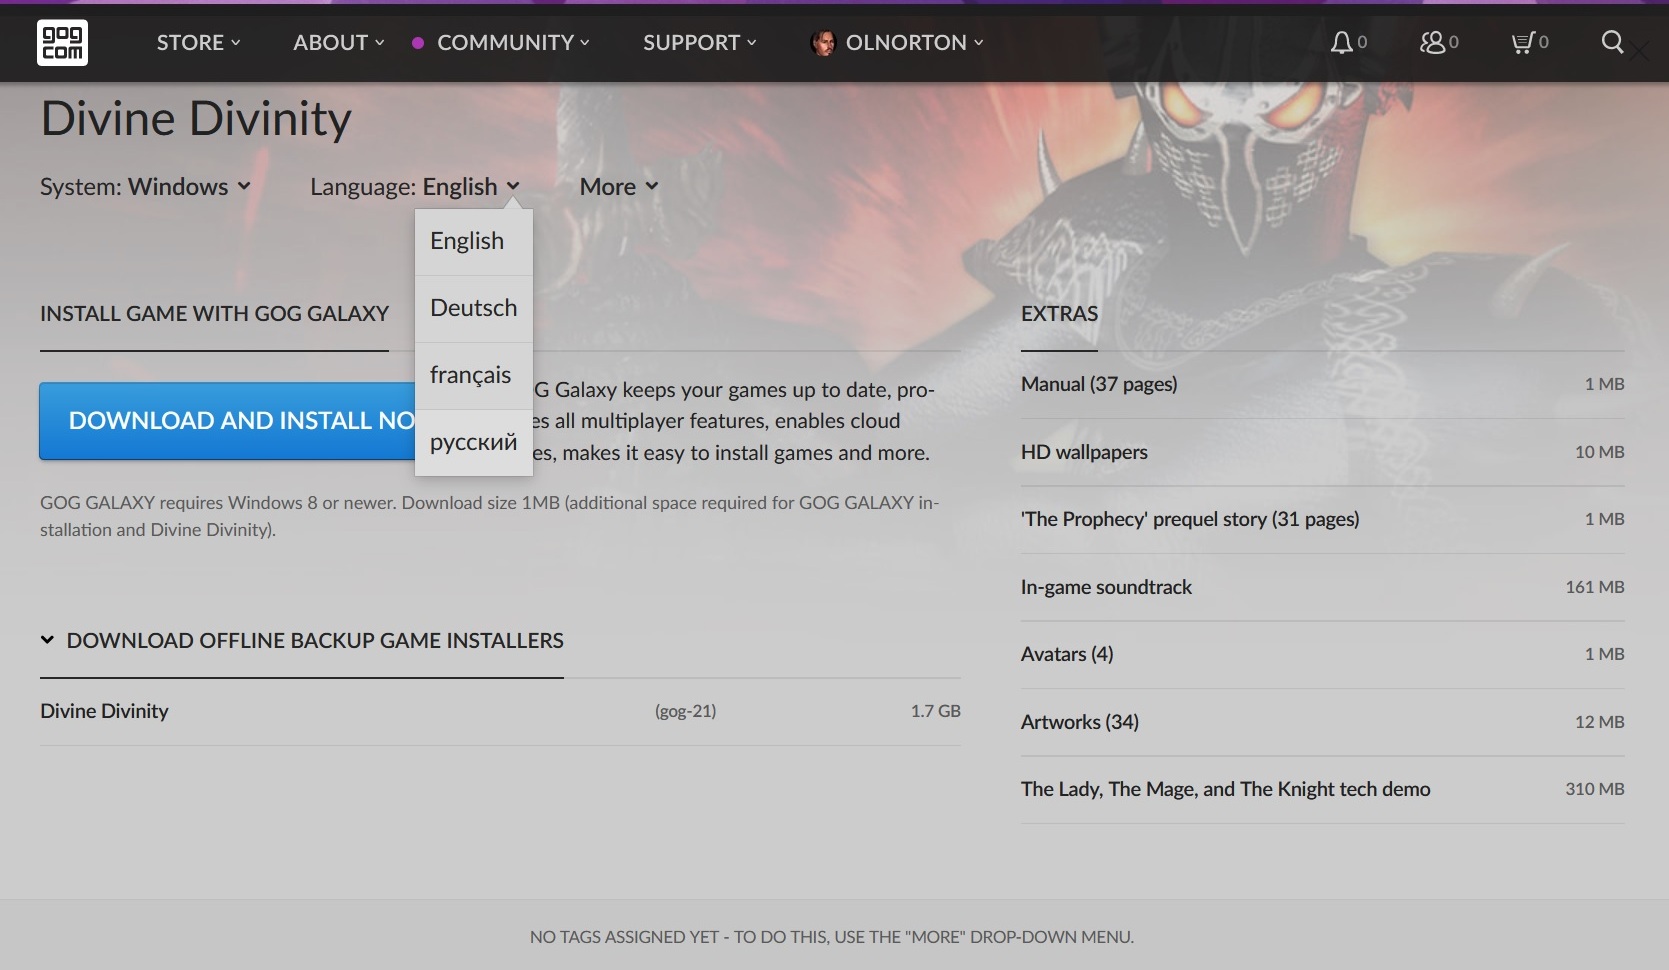Click Download and Install Now button
This screenshot has width=1669, height=970.
pyautogui.click(x=227, y=421)
